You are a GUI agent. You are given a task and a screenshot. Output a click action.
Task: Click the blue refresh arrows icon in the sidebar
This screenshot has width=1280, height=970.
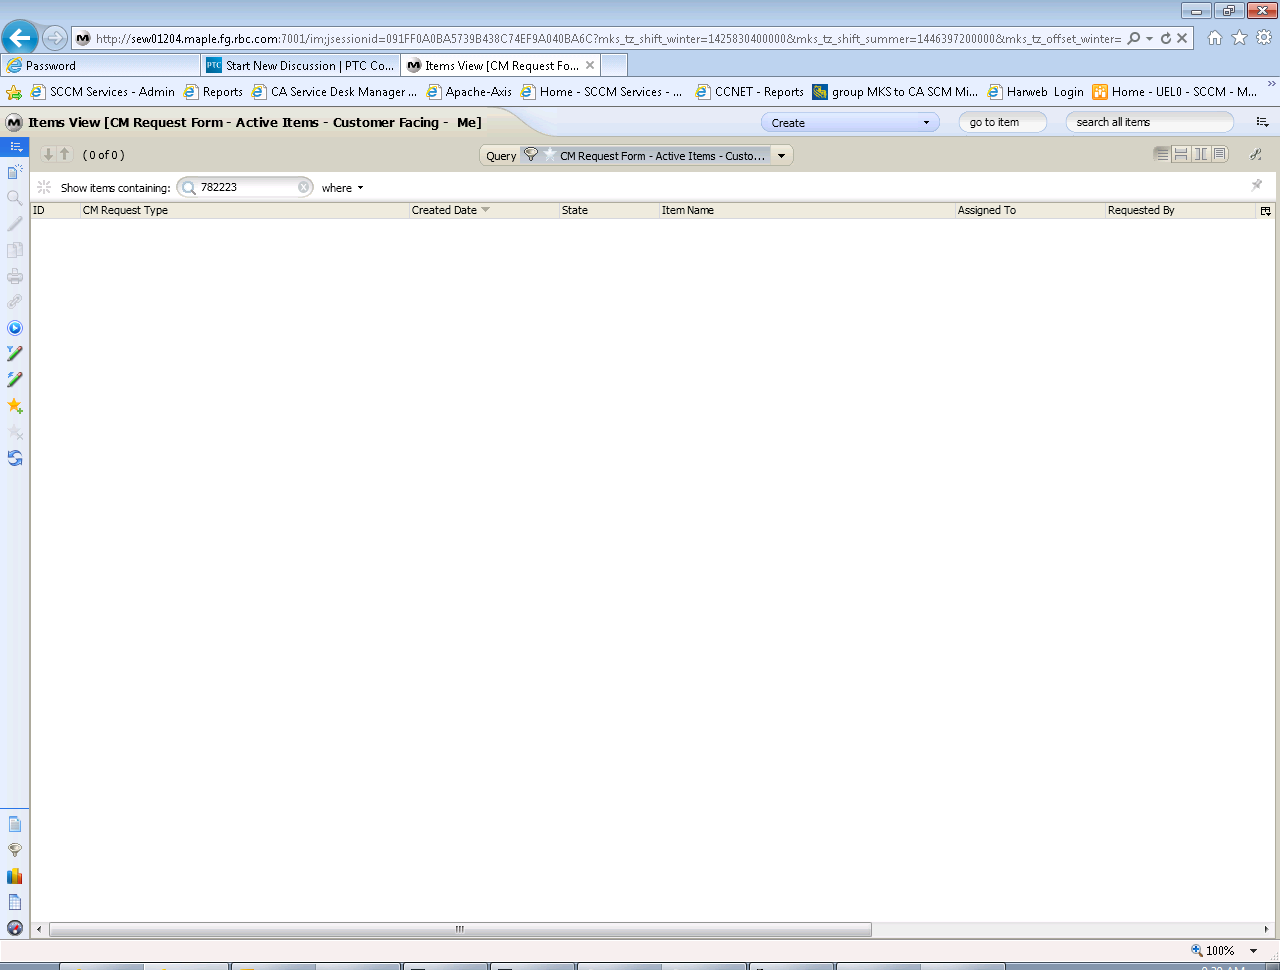15,458
